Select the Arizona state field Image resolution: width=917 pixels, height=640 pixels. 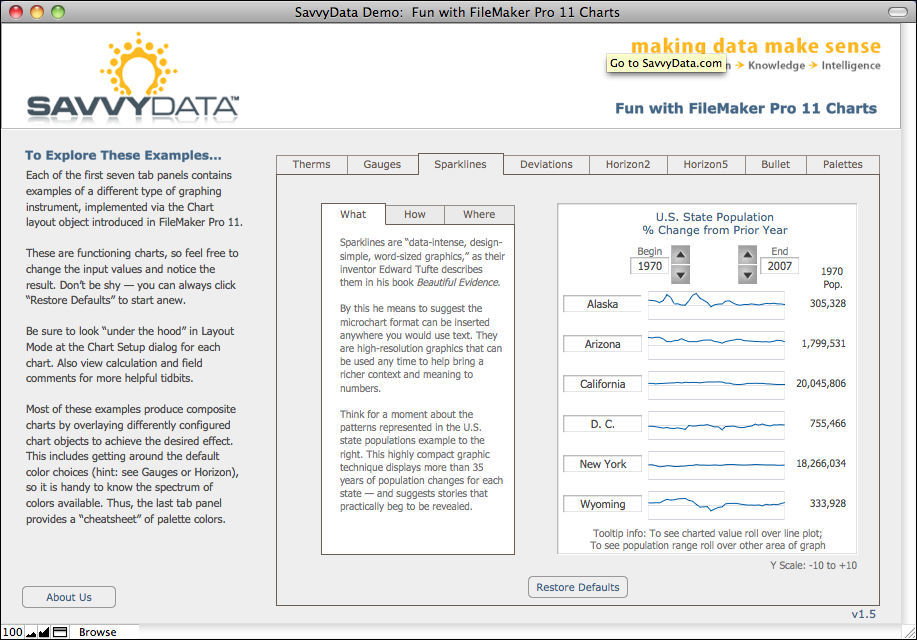click(x=602, y=344)
